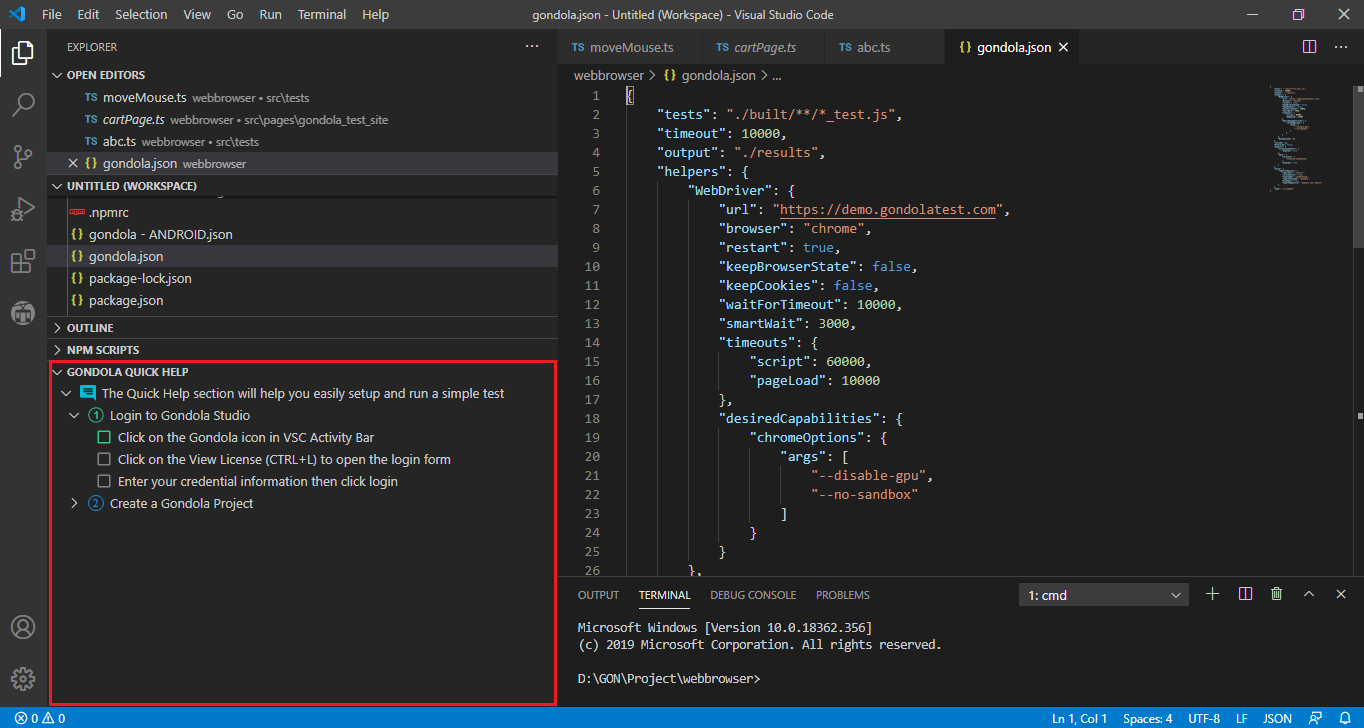
Task: Open the Terminal menu in menu bar
Action: coord(322,15)
